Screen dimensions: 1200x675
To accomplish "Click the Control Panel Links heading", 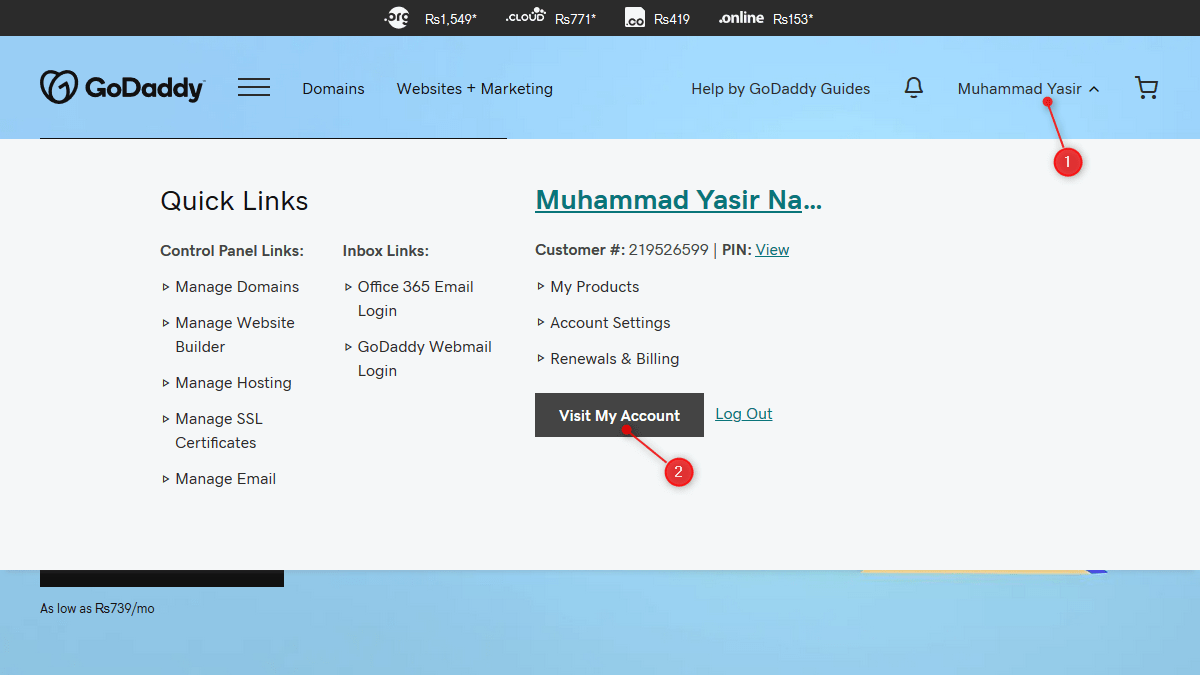I will point(232,251).
